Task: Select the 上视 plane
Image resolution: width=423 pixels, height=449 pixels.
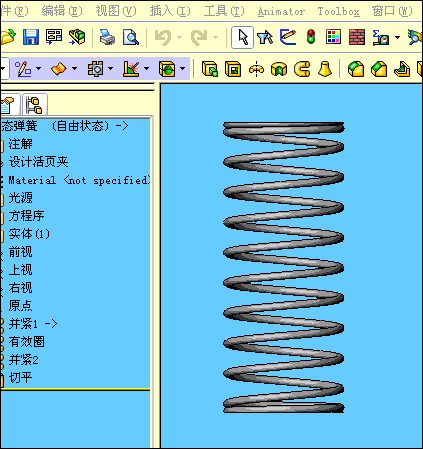Action: pos(21,270)
